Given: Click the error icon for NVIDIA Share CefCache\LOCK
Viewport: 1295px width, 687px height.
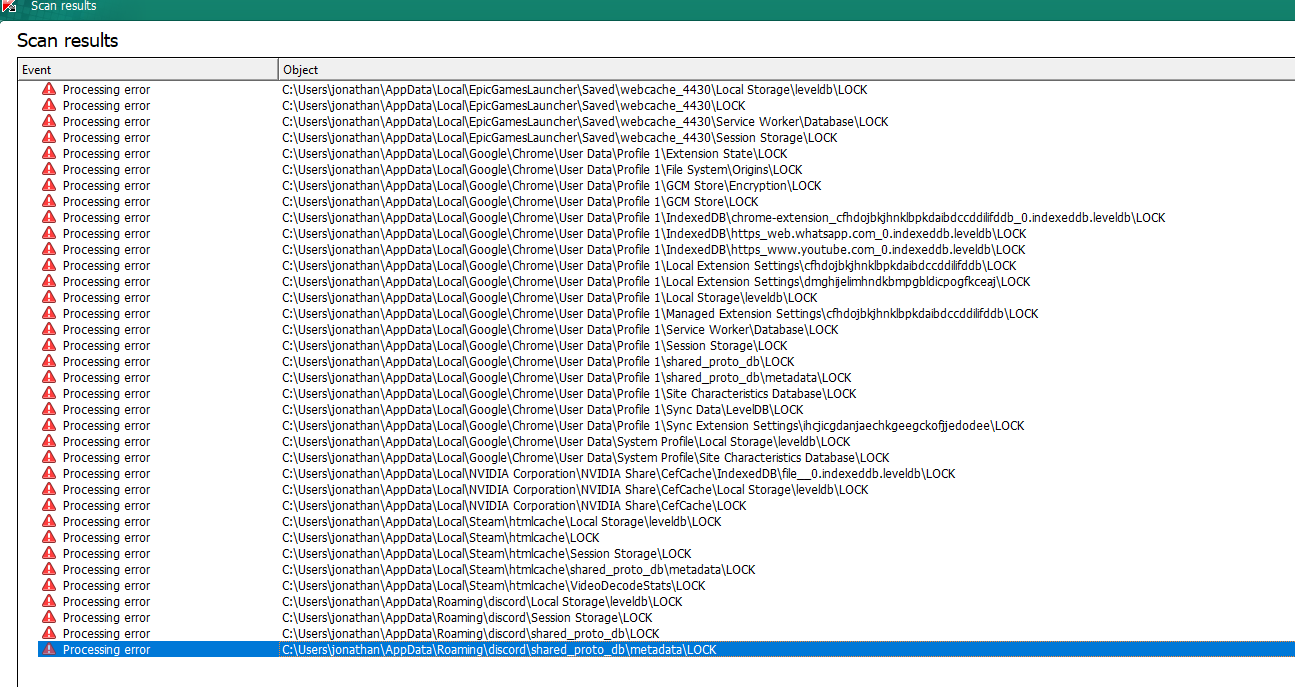Looking at the screenshot, I should click(49, 505).
